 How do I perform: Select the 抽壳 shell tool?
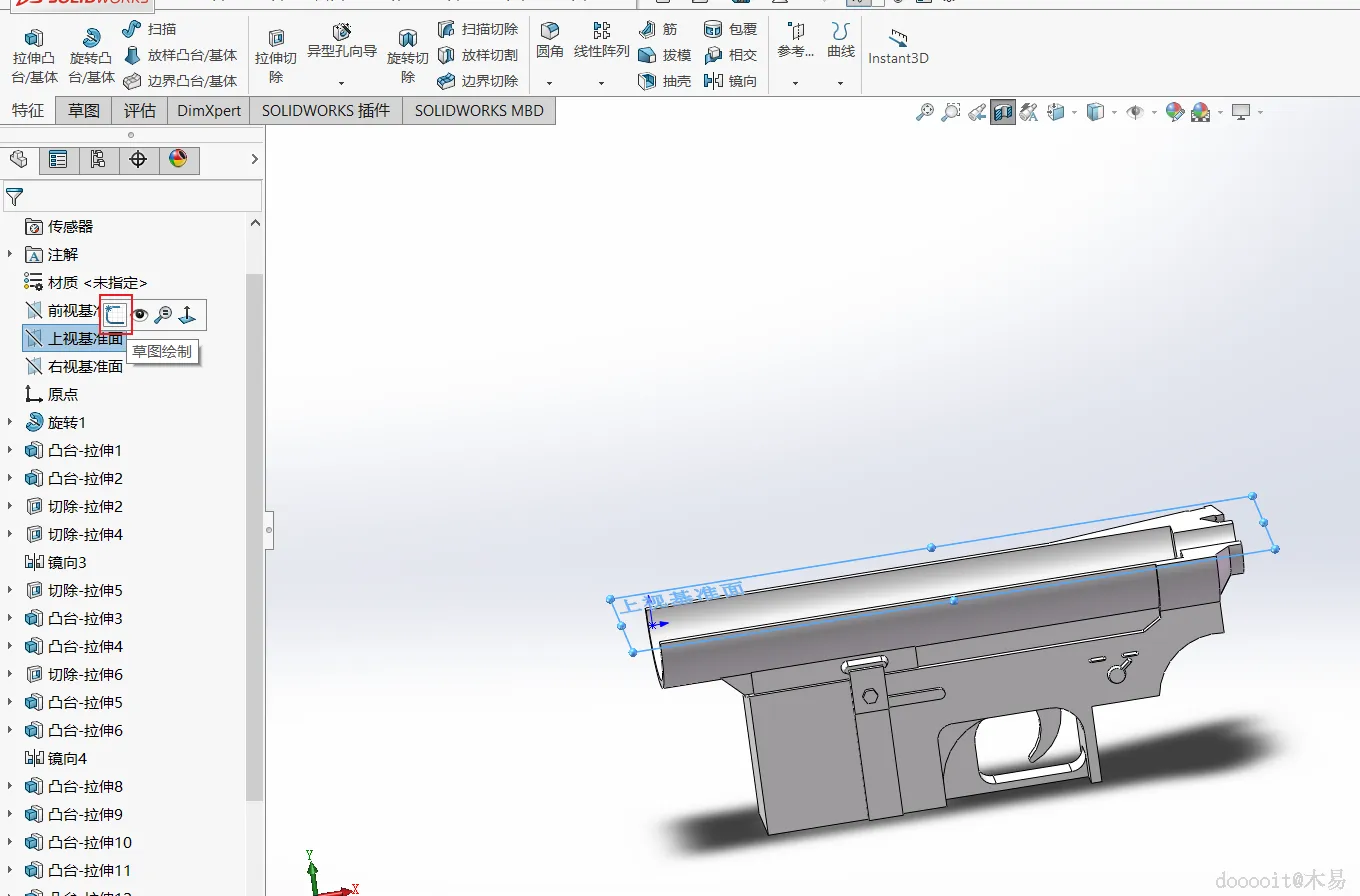tap(665, 81)
